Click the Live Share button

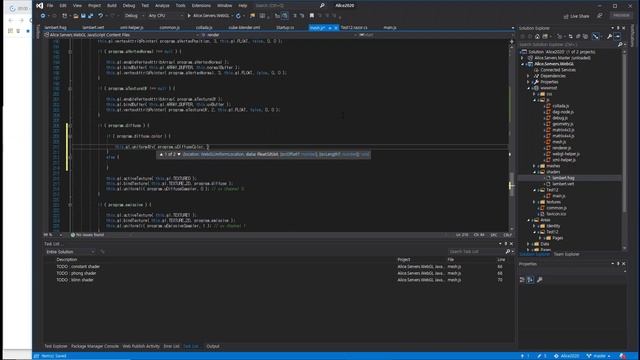pyautogui.click(x=576, y=16)
